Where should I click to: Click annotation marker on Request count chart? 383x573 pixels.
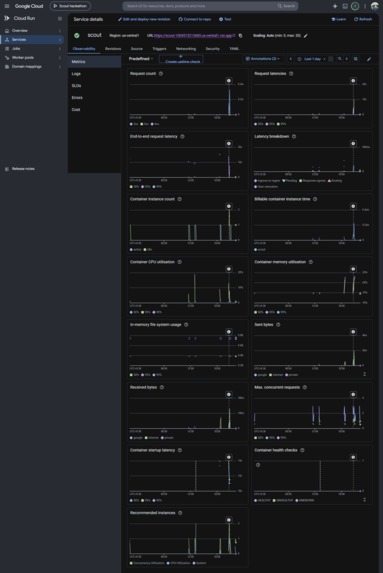229,81
